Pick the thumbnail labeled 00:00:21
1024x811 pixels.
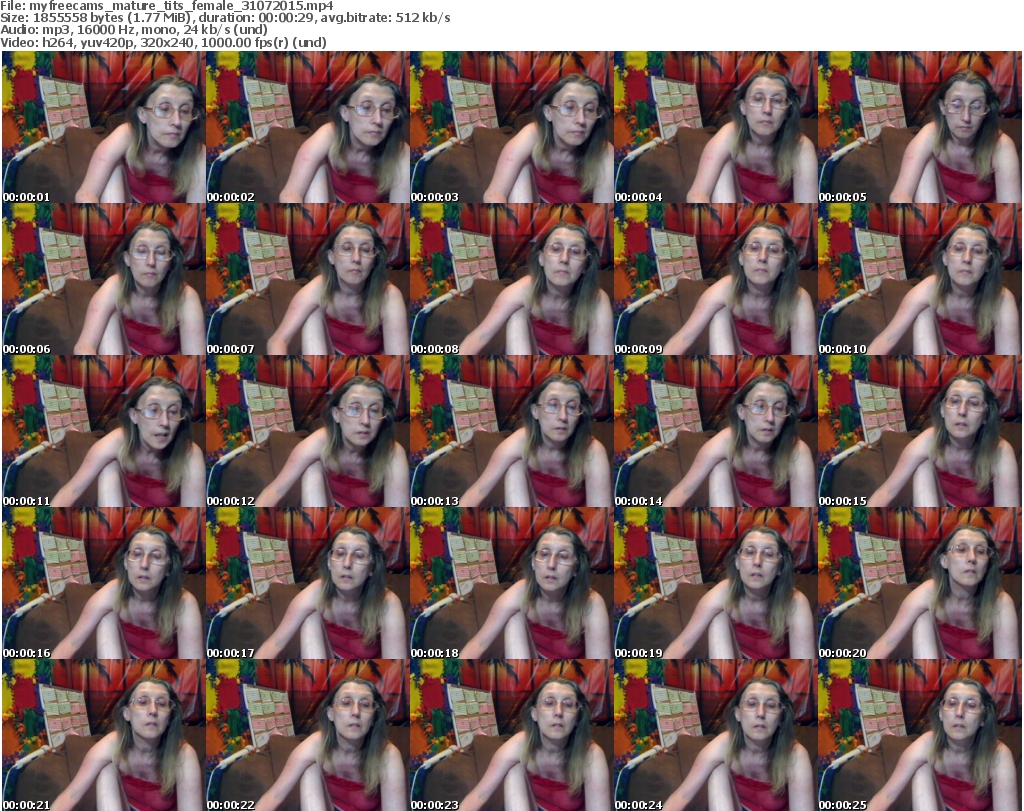pos(104,735)
